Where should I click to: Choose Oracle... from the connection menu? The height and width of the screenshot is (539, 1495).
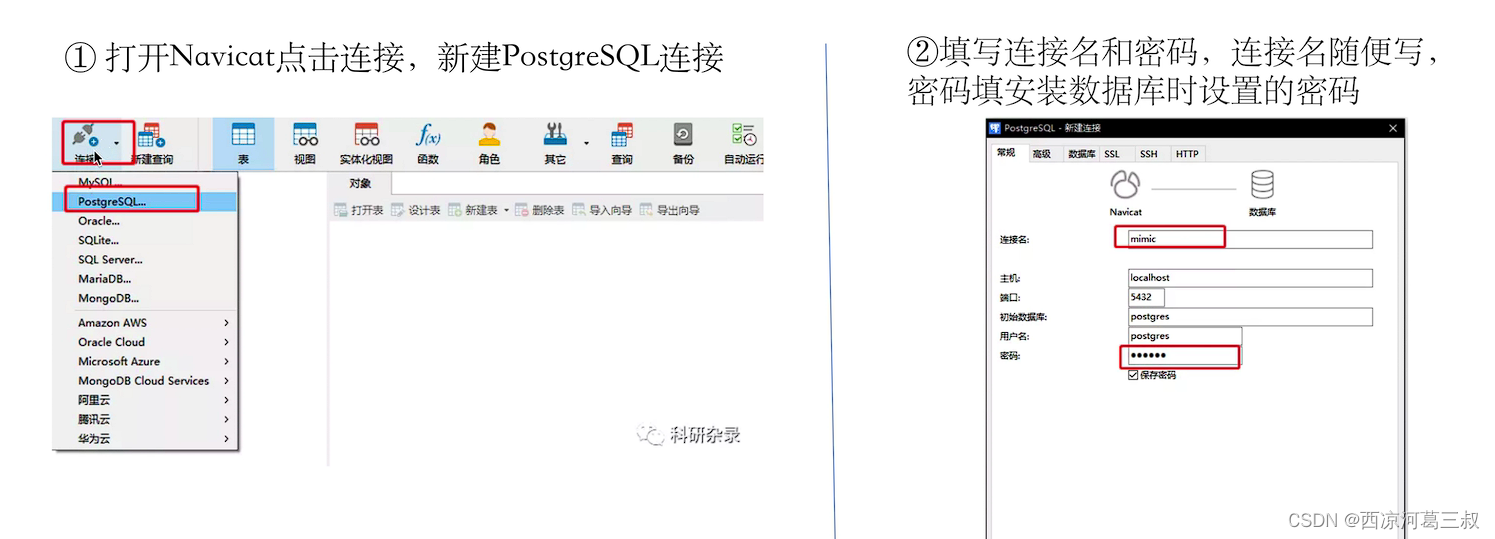coord(145,221)
